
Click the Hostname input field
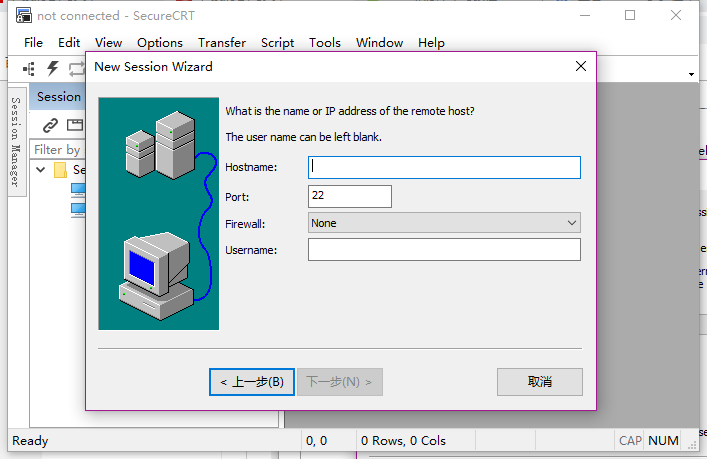(444, 167)
